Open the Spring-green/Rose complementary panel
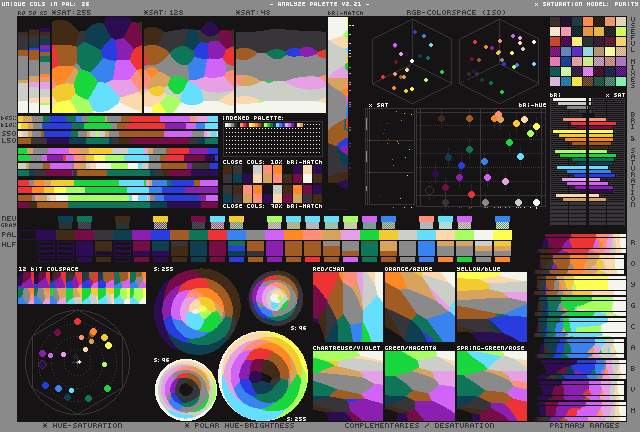The height and width of the screenshot is (432, 640). coord(491,386)
